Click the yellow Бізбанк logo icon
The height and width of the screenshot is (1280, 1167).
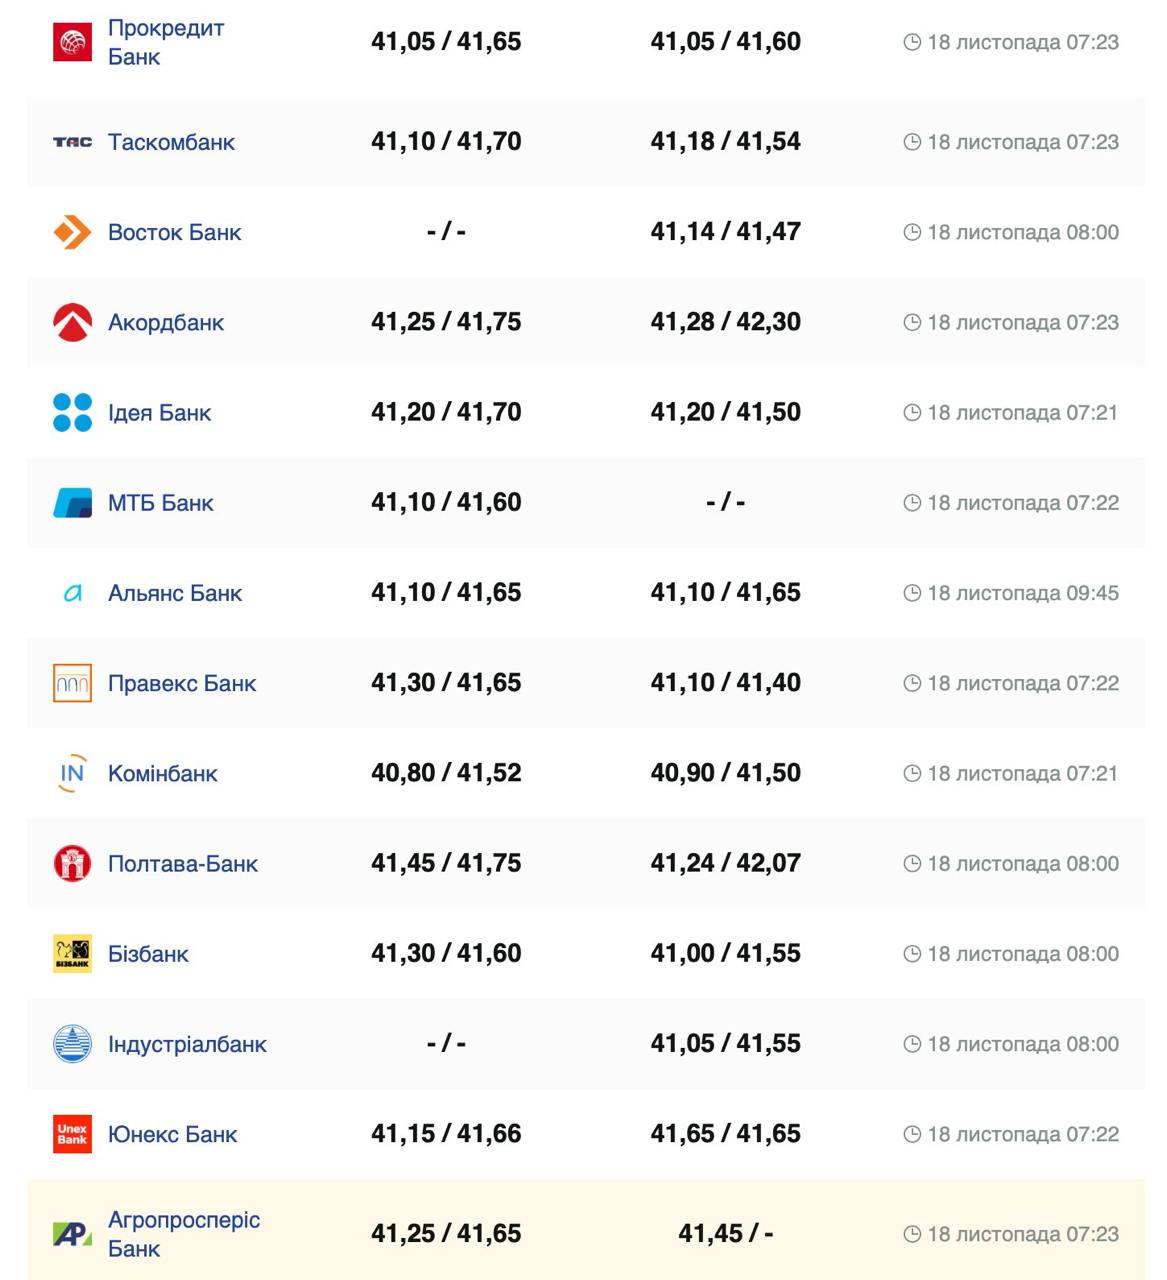(x=72, y=954)
